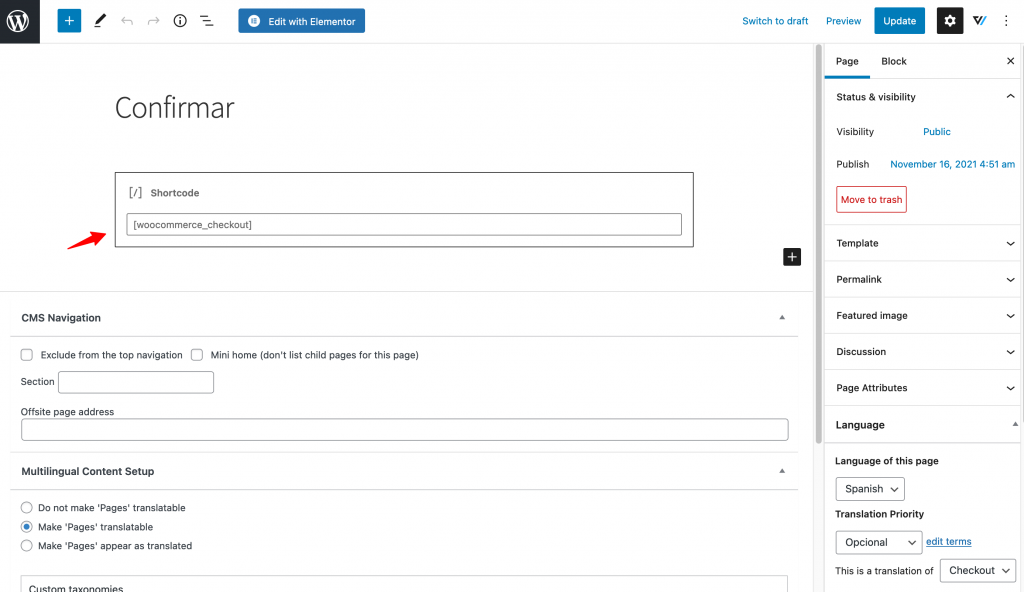The image size is (1024, 592).
Task: Click the redo arrow icon
Action: pos(153,21)
